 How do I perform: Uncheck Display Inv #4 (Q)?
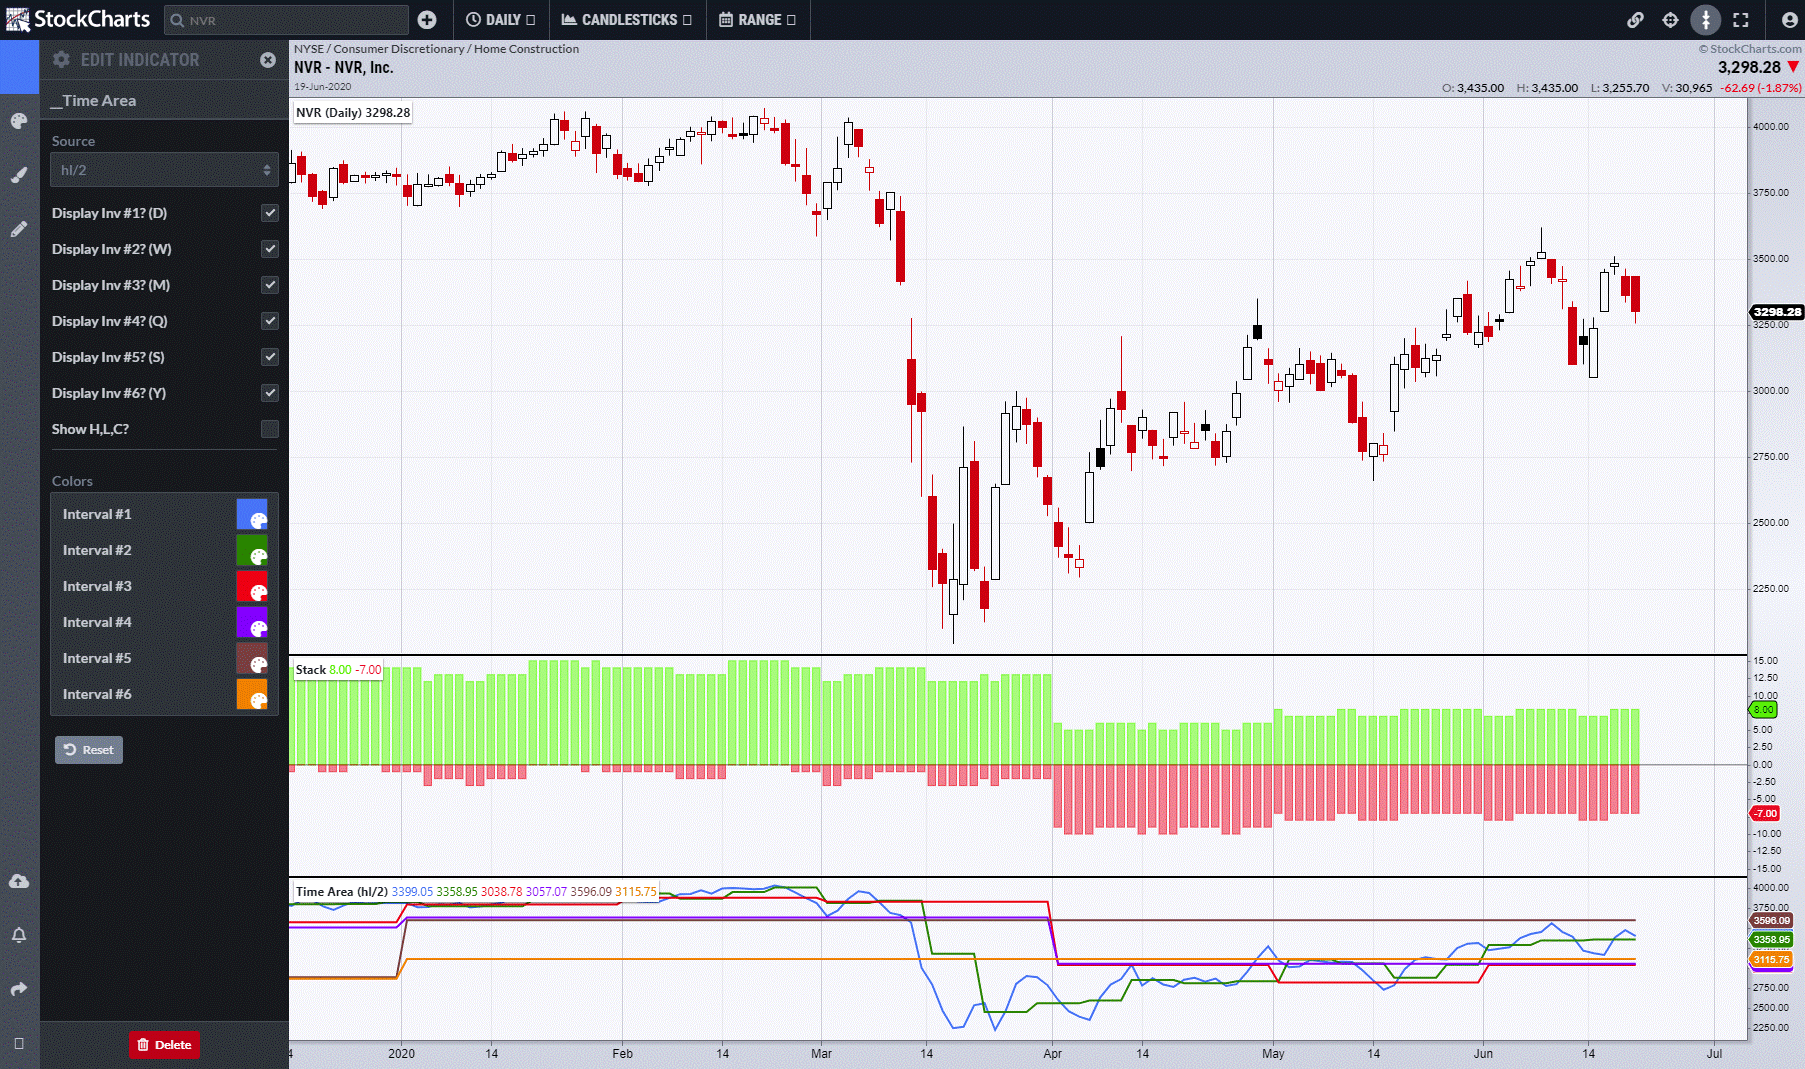coord(270,321)
